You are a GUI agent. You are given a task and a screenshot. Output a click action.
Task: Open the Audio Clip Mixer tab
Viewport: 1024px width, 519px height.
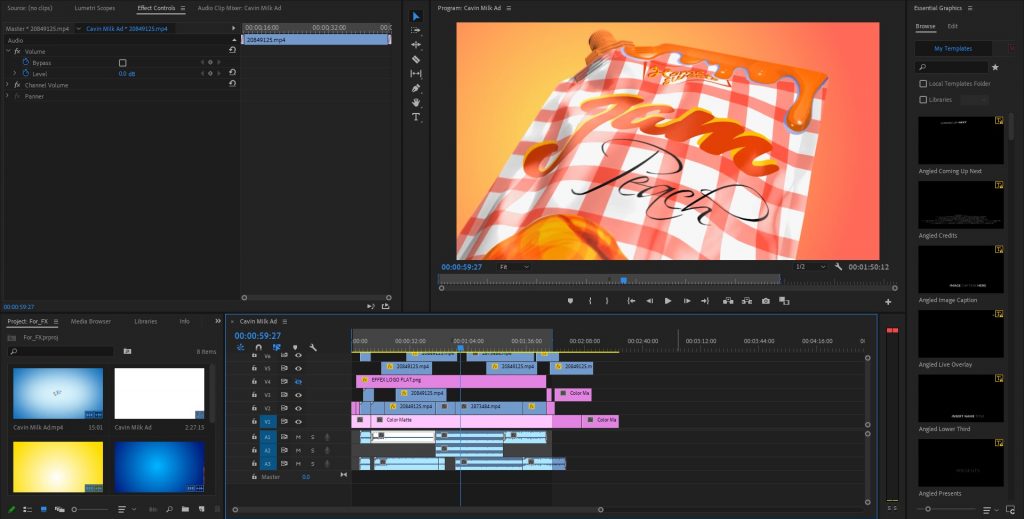click(239, 8)
